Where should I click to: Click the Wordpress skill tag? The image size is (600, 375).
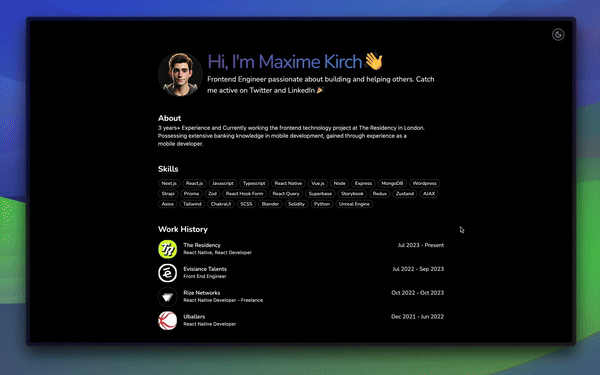(425, 183)
